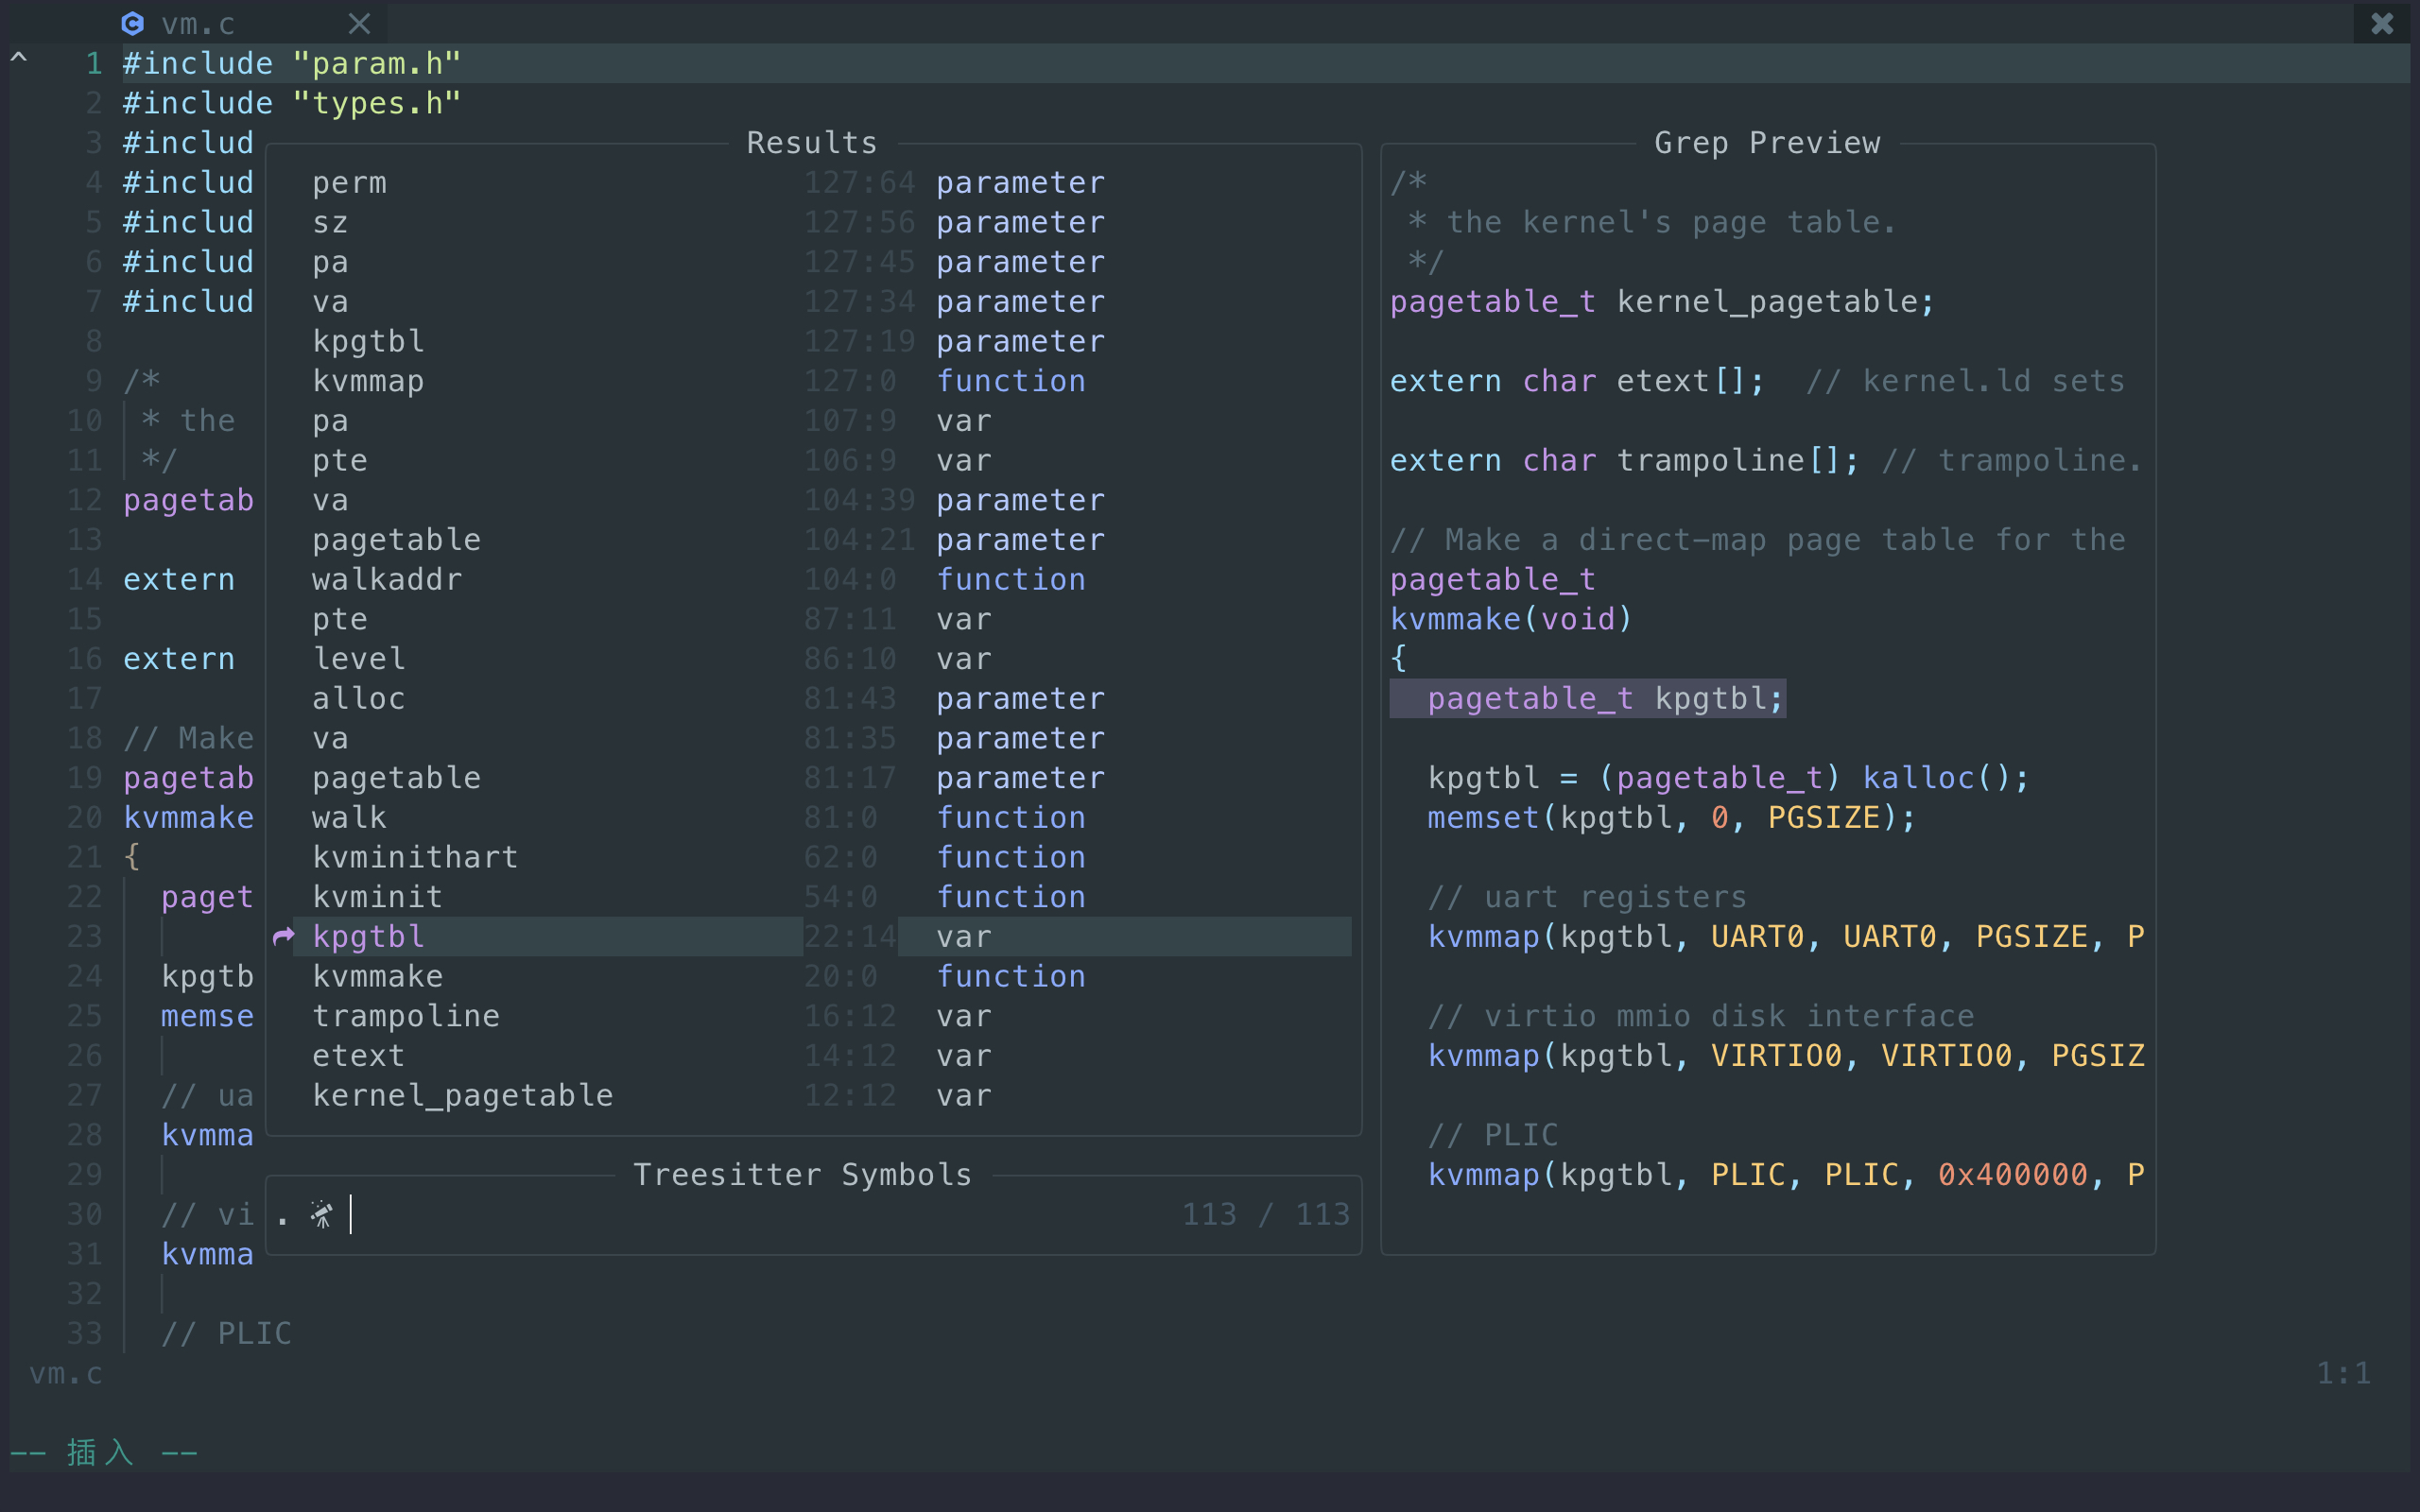The image size is (2420, 1512).
Task: Select the trampoline var result
Action: 813,1016
